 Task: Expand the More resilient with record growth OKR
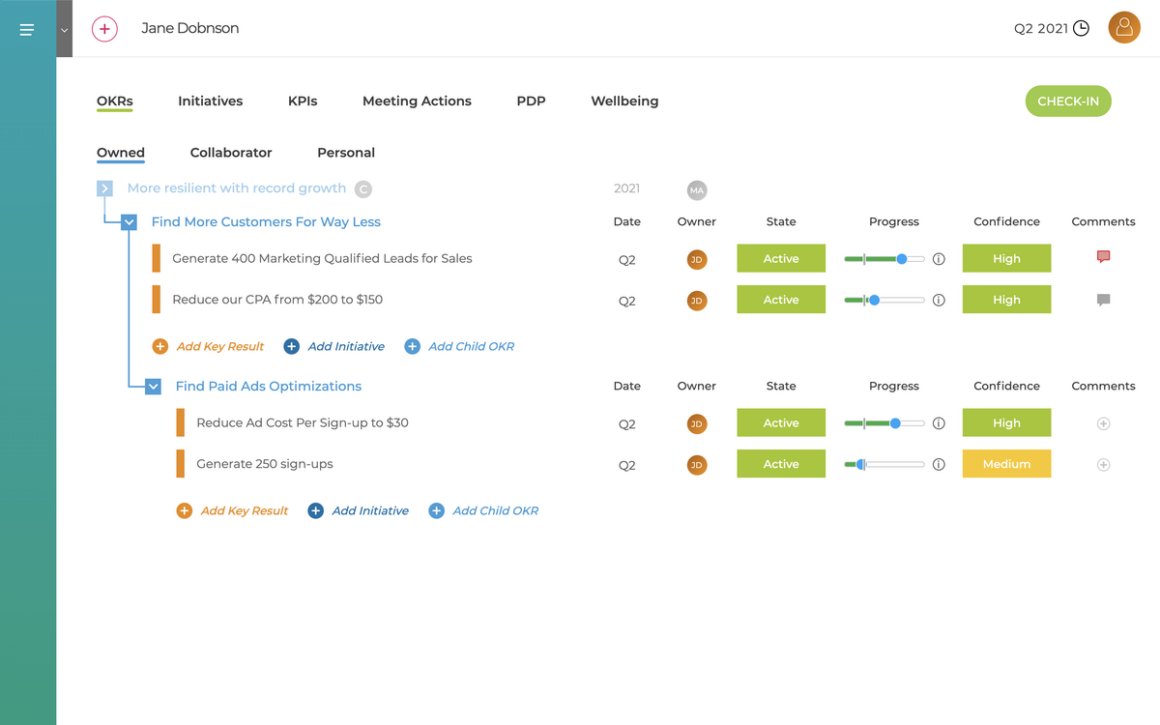(x=104, y=188)
